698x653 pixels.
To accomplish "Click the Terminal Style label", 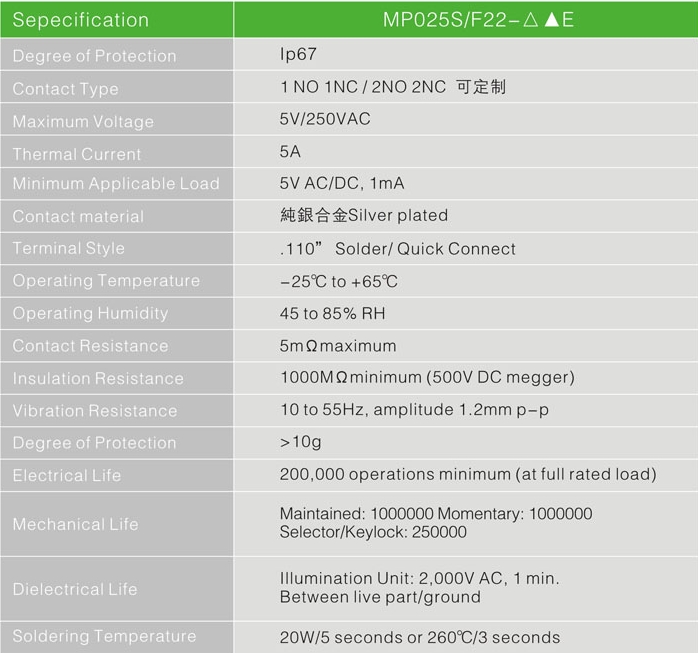I will click(68, 248).
